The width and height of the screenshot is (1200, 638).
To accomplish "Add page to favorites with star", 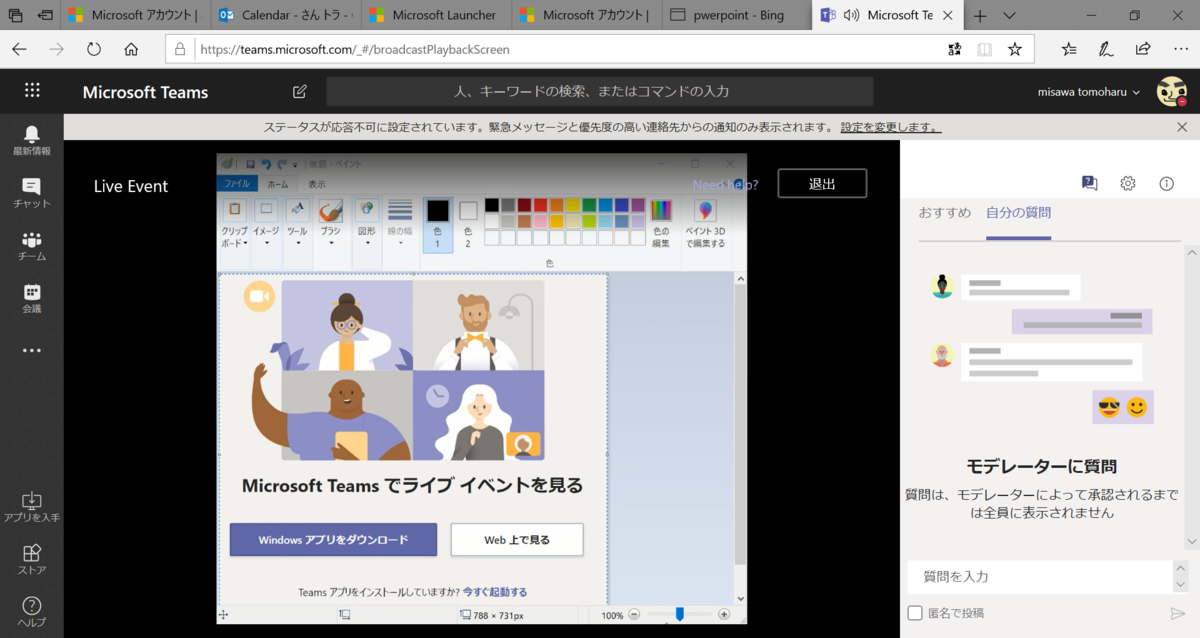I will tap(1015, 48).
